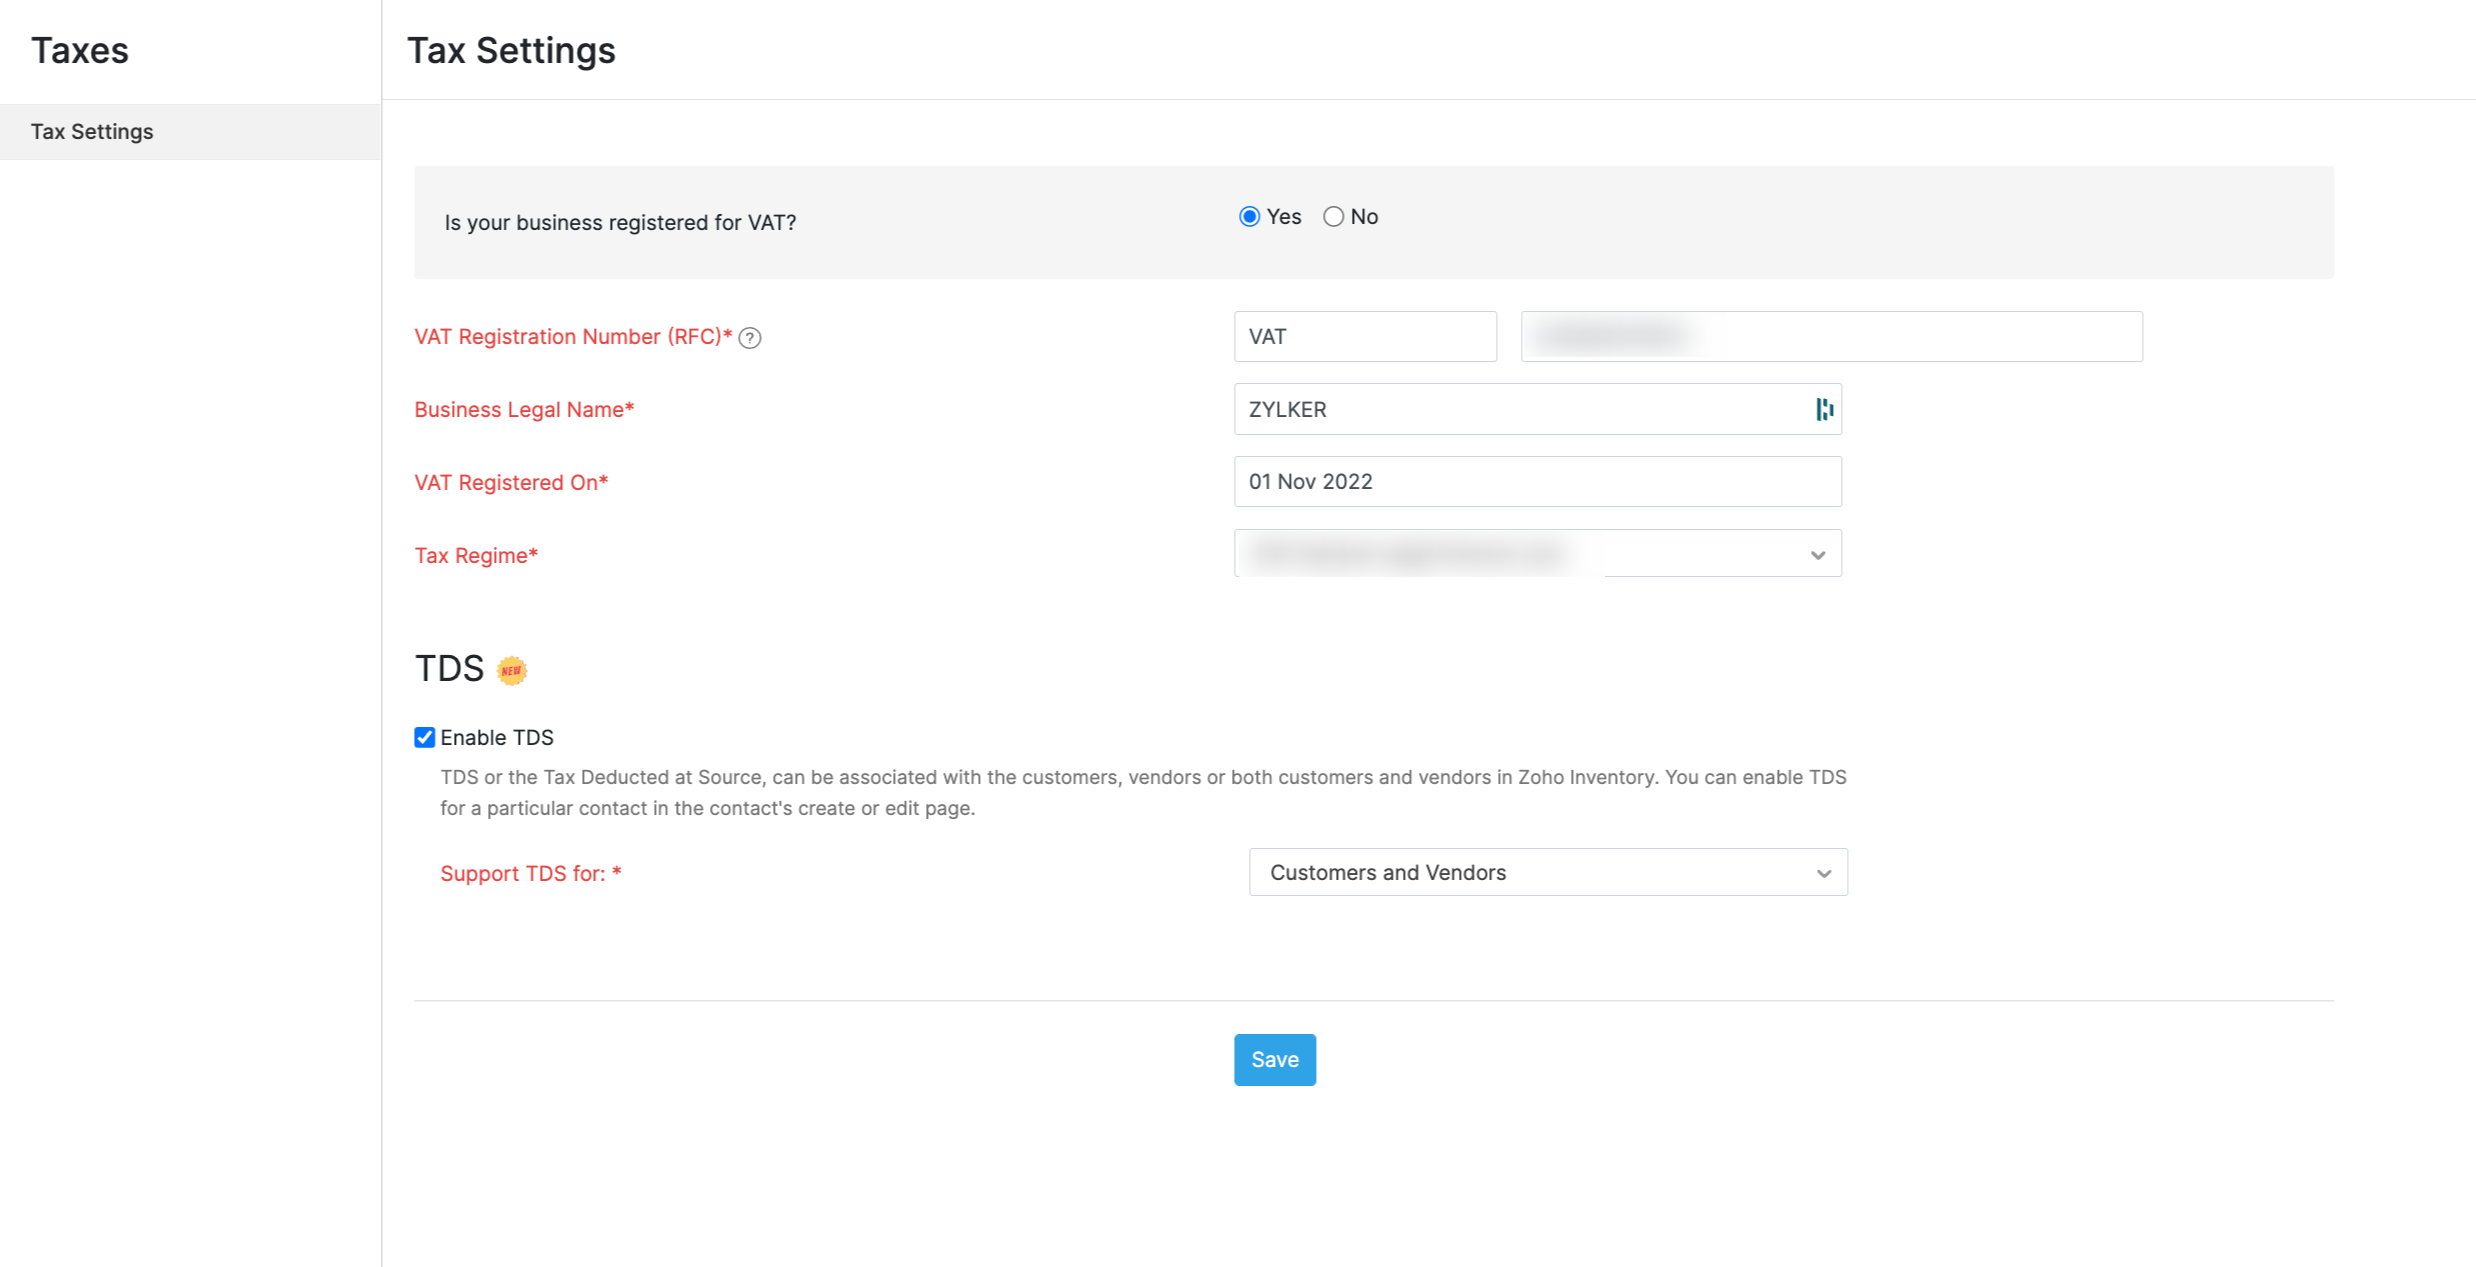Open Tax Settings in the sidebar

pos(92,132)
